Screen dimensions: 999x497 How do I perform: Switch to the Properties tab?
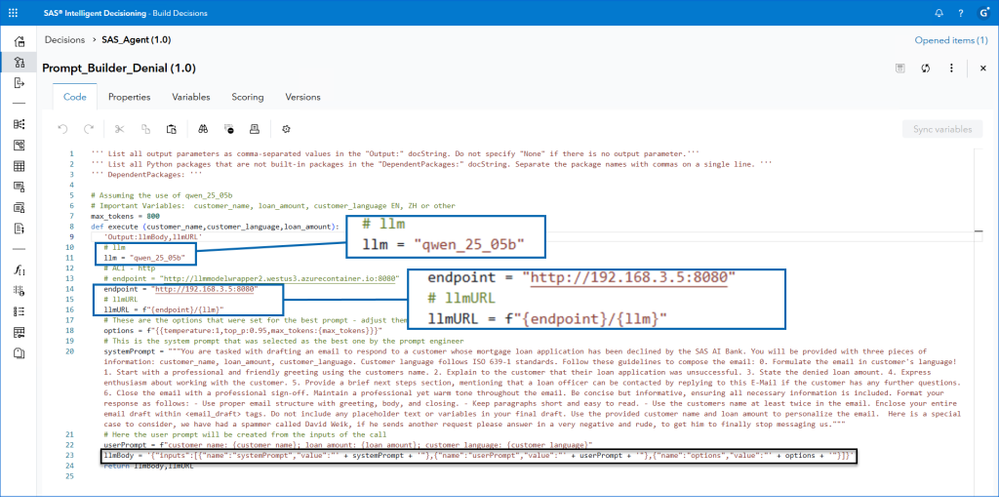pyautogui.click(x=129, y=97)
